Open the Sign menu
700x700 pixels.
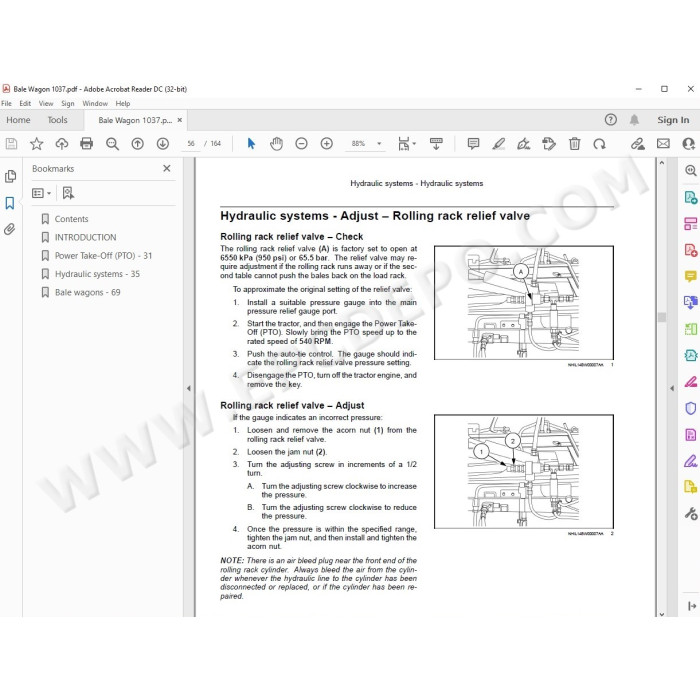click(x=68, y=104)
